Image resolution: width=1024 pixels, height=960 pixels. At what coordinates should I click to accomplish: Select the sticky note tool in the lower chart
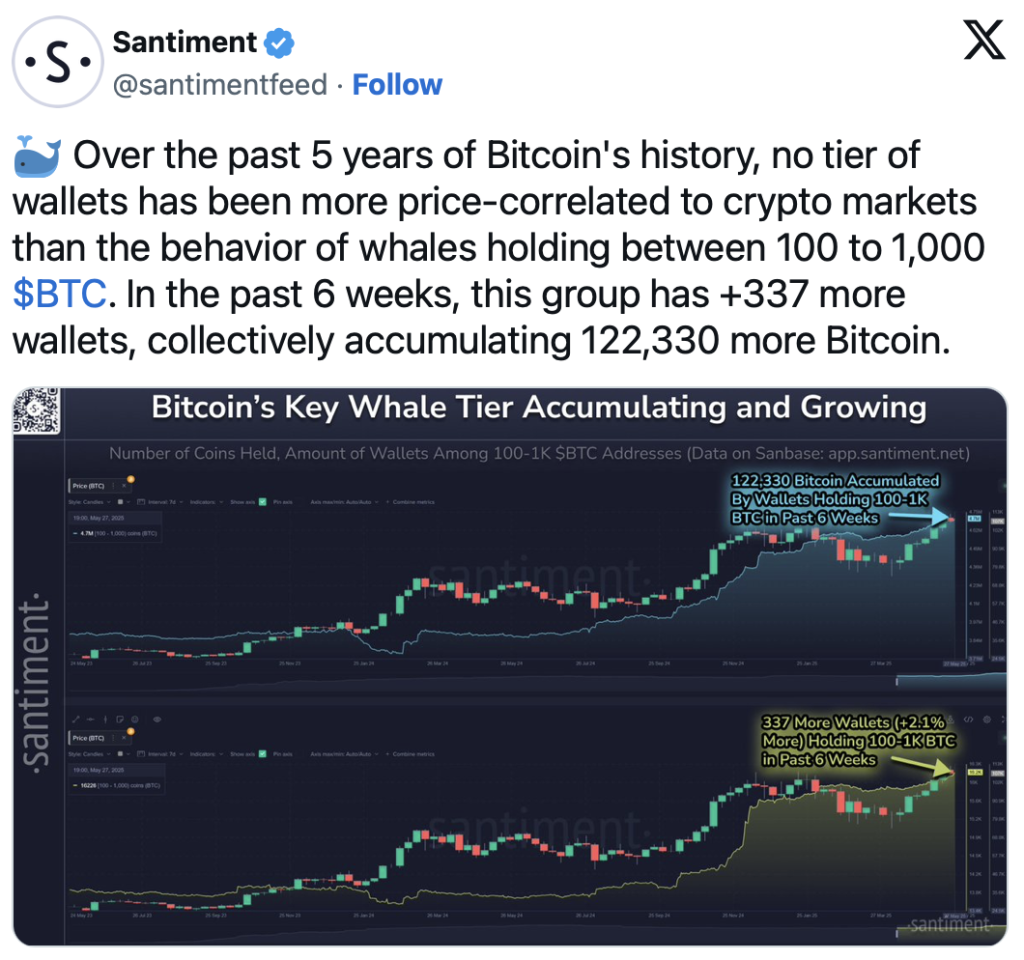point(120,719)
